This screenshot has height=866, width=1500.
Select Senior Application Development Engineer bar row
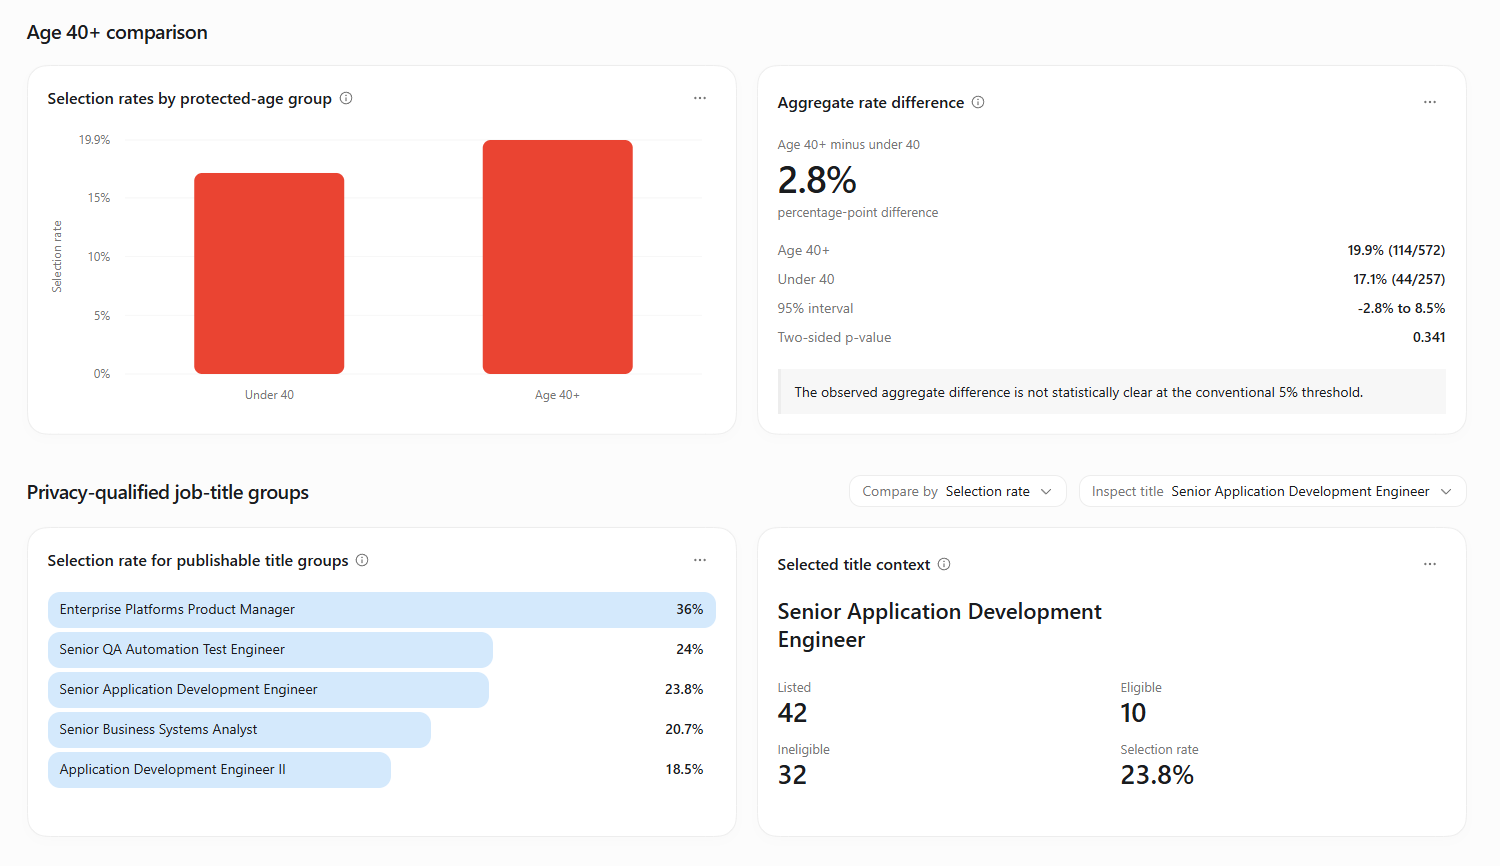[382, 690]
